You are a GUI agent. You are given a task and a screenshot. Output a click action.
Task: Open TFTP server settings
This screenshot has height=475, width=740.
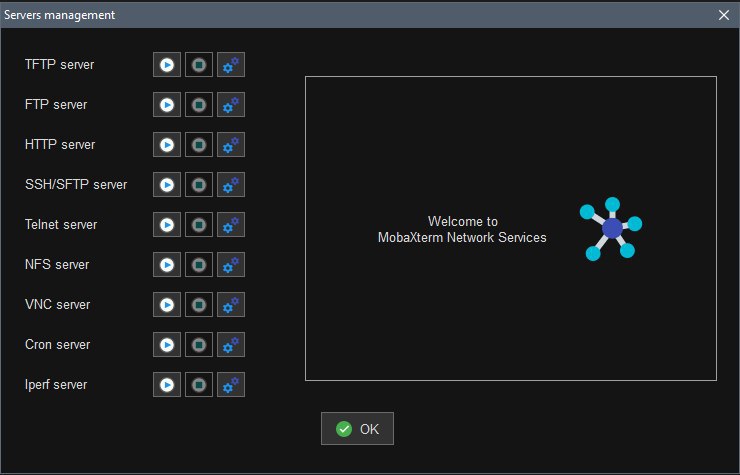[231, 65]
